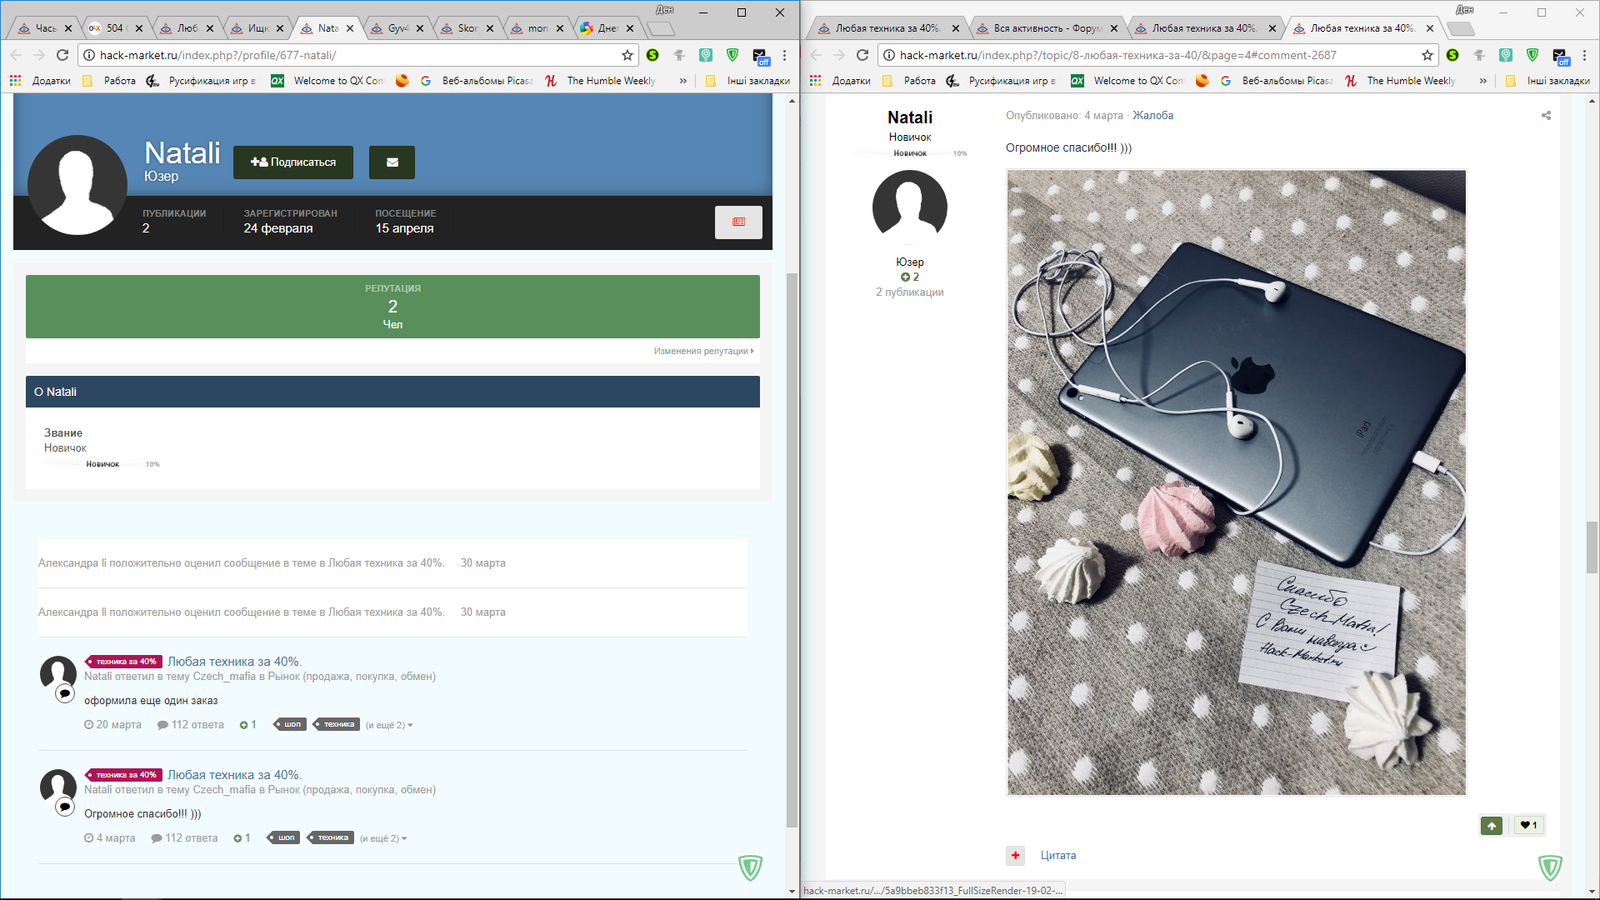
Task: Click the shield extension icon in left toolbar
Action: pyautogui.click(x=732, y=55)
